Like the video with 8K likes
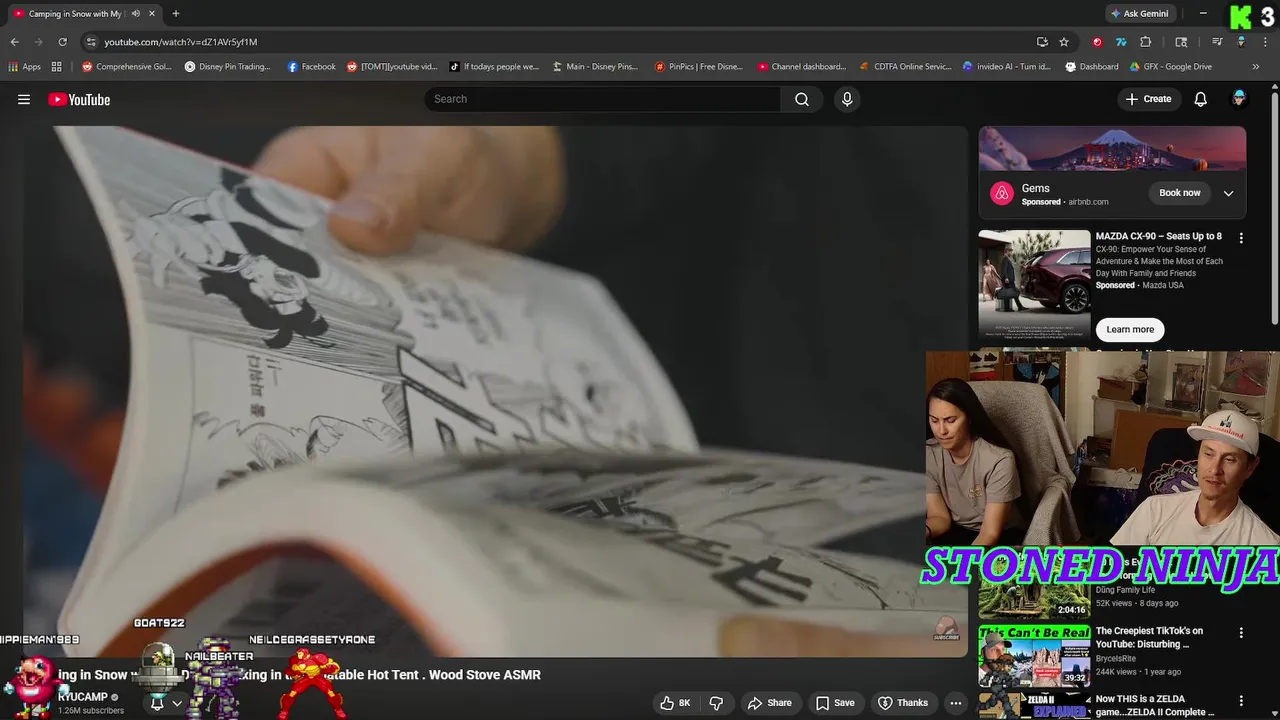 coord(675,703)
